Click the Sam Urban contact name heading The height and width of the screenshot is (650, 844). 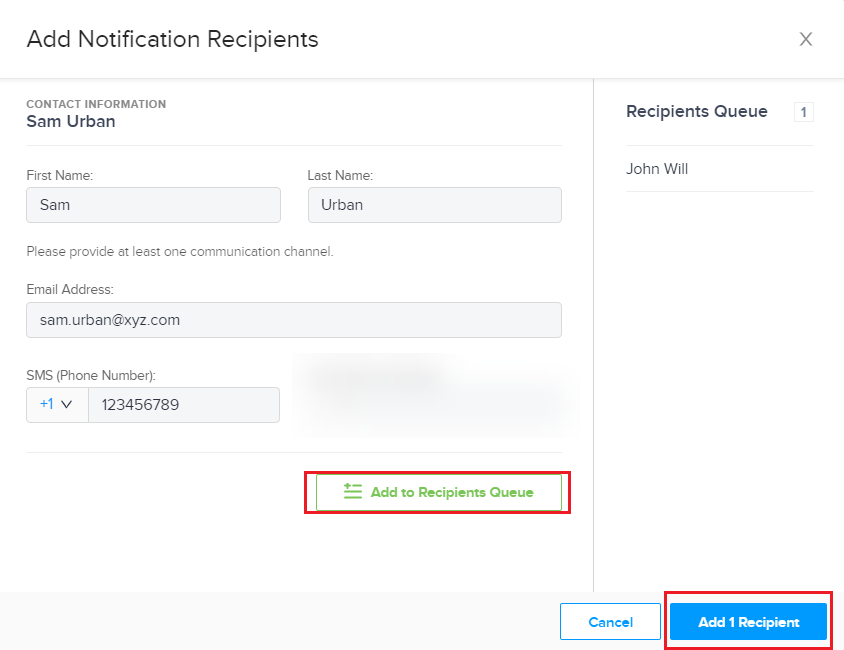pos(71,122)
